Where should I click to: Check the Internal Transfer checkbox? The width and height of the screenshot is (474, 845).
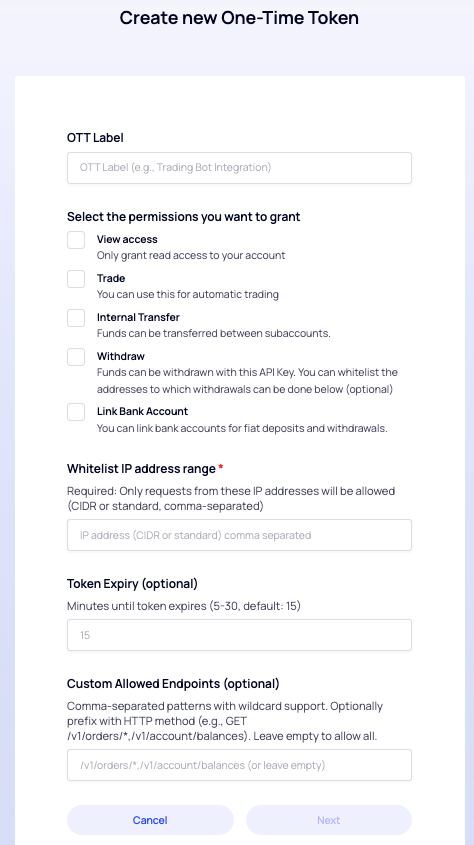76,318
